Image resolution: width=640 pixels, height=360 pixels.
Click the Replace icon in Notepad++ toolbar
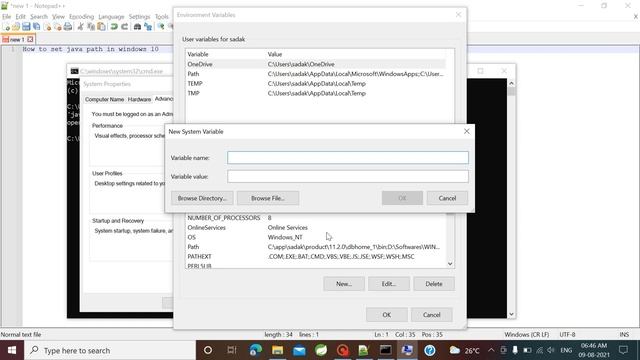(x=148, y=27)
